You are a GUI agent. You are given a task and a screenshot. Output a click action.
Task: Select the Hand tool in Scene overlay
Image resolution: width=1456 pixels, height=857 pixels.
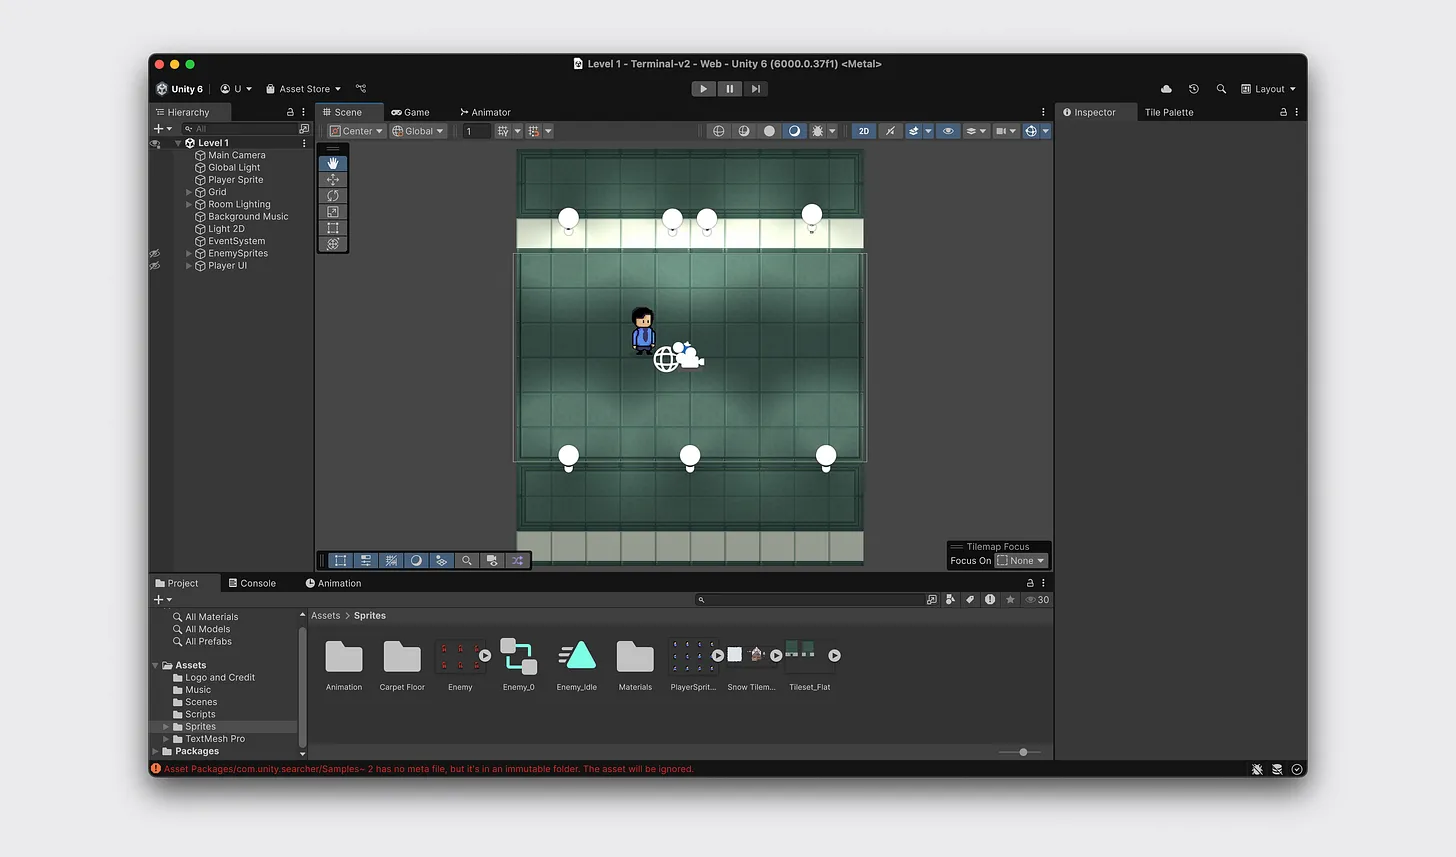(333, 163)
